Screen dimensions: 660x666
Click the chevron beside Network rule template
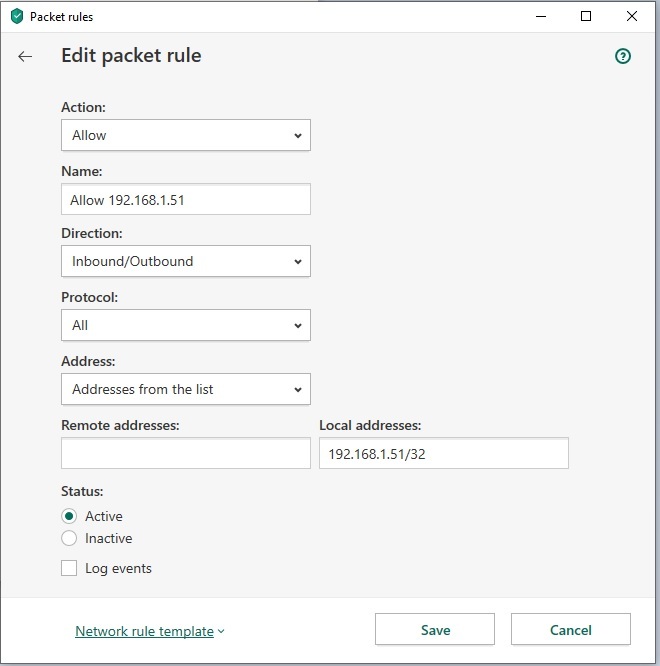click(221, 631)
